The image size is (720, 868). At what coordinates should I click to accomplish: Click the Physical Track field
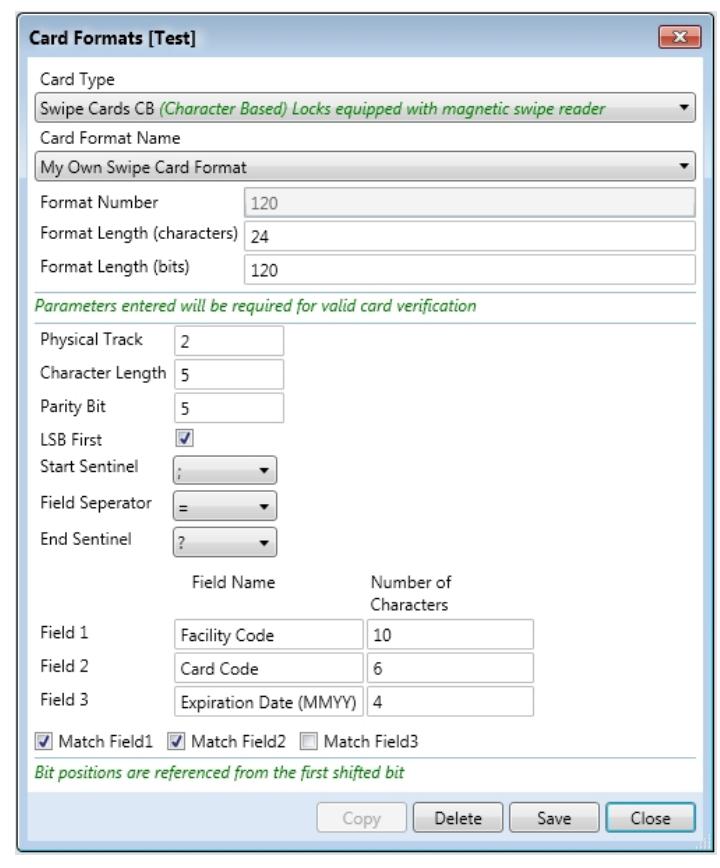[x=229, y=340]
